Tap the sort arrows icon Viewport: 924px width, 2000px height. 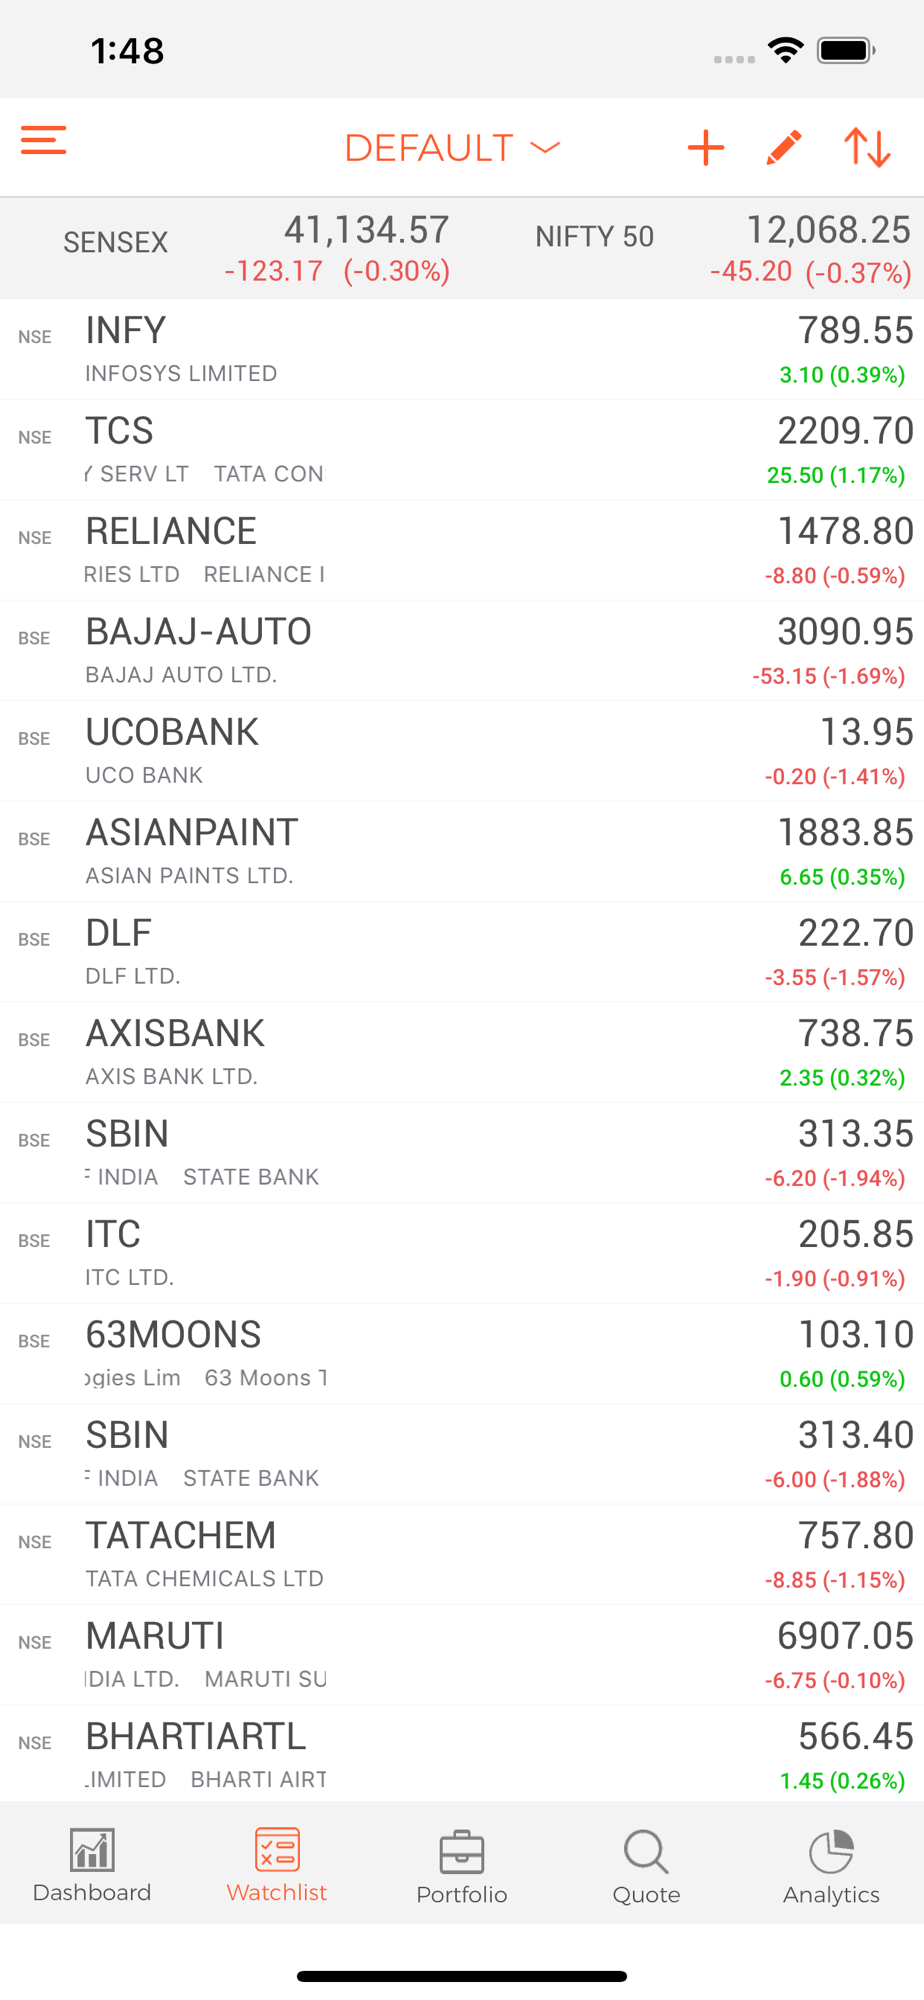pos(867,148)
